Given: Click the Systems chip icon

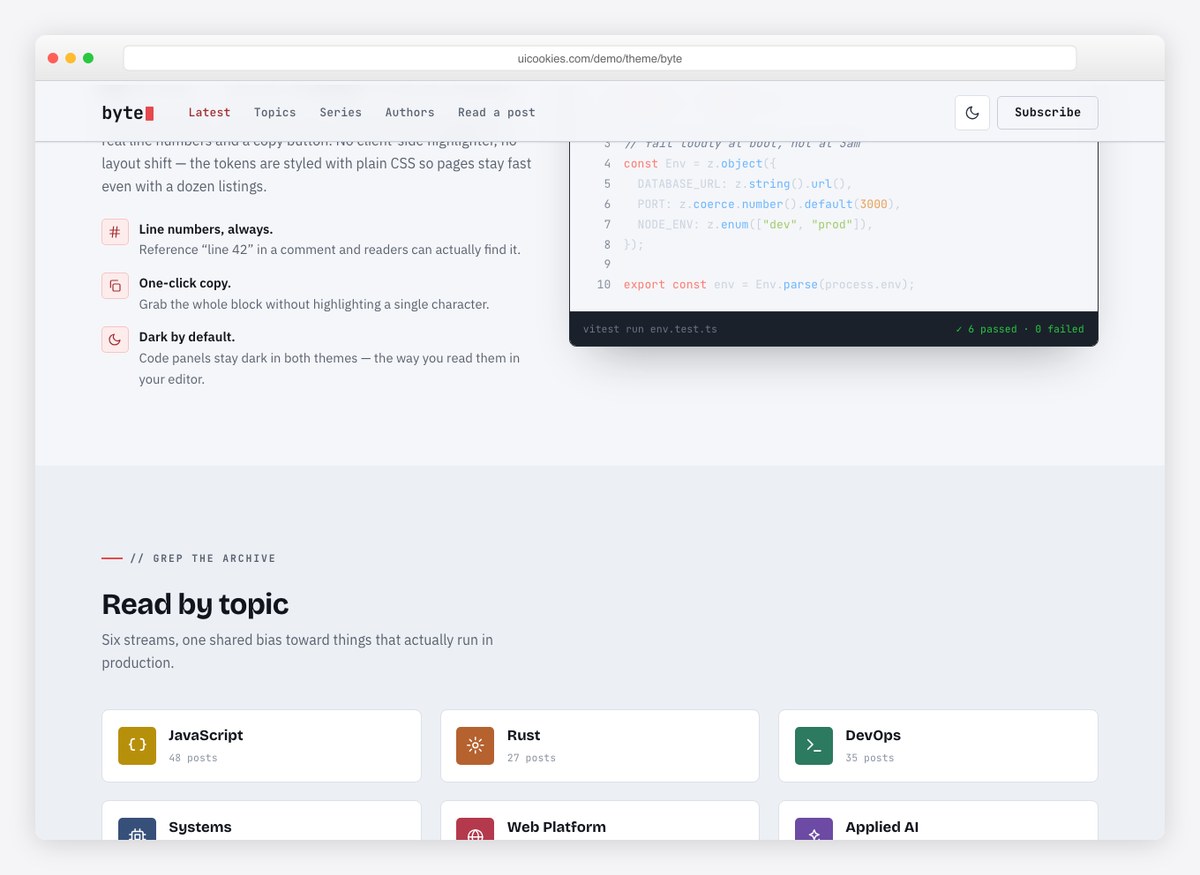Looking at the screenshot, I should [137, 830].
